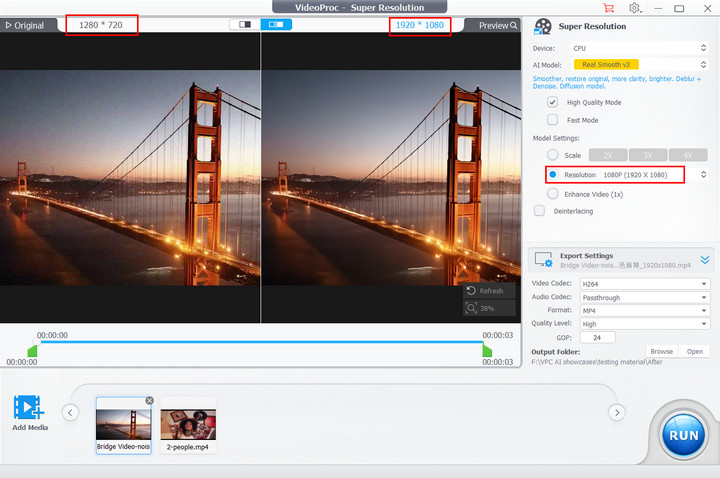Select the Resolution radio button
This screenshot has width=720, height=478.
tap(553, 174)
